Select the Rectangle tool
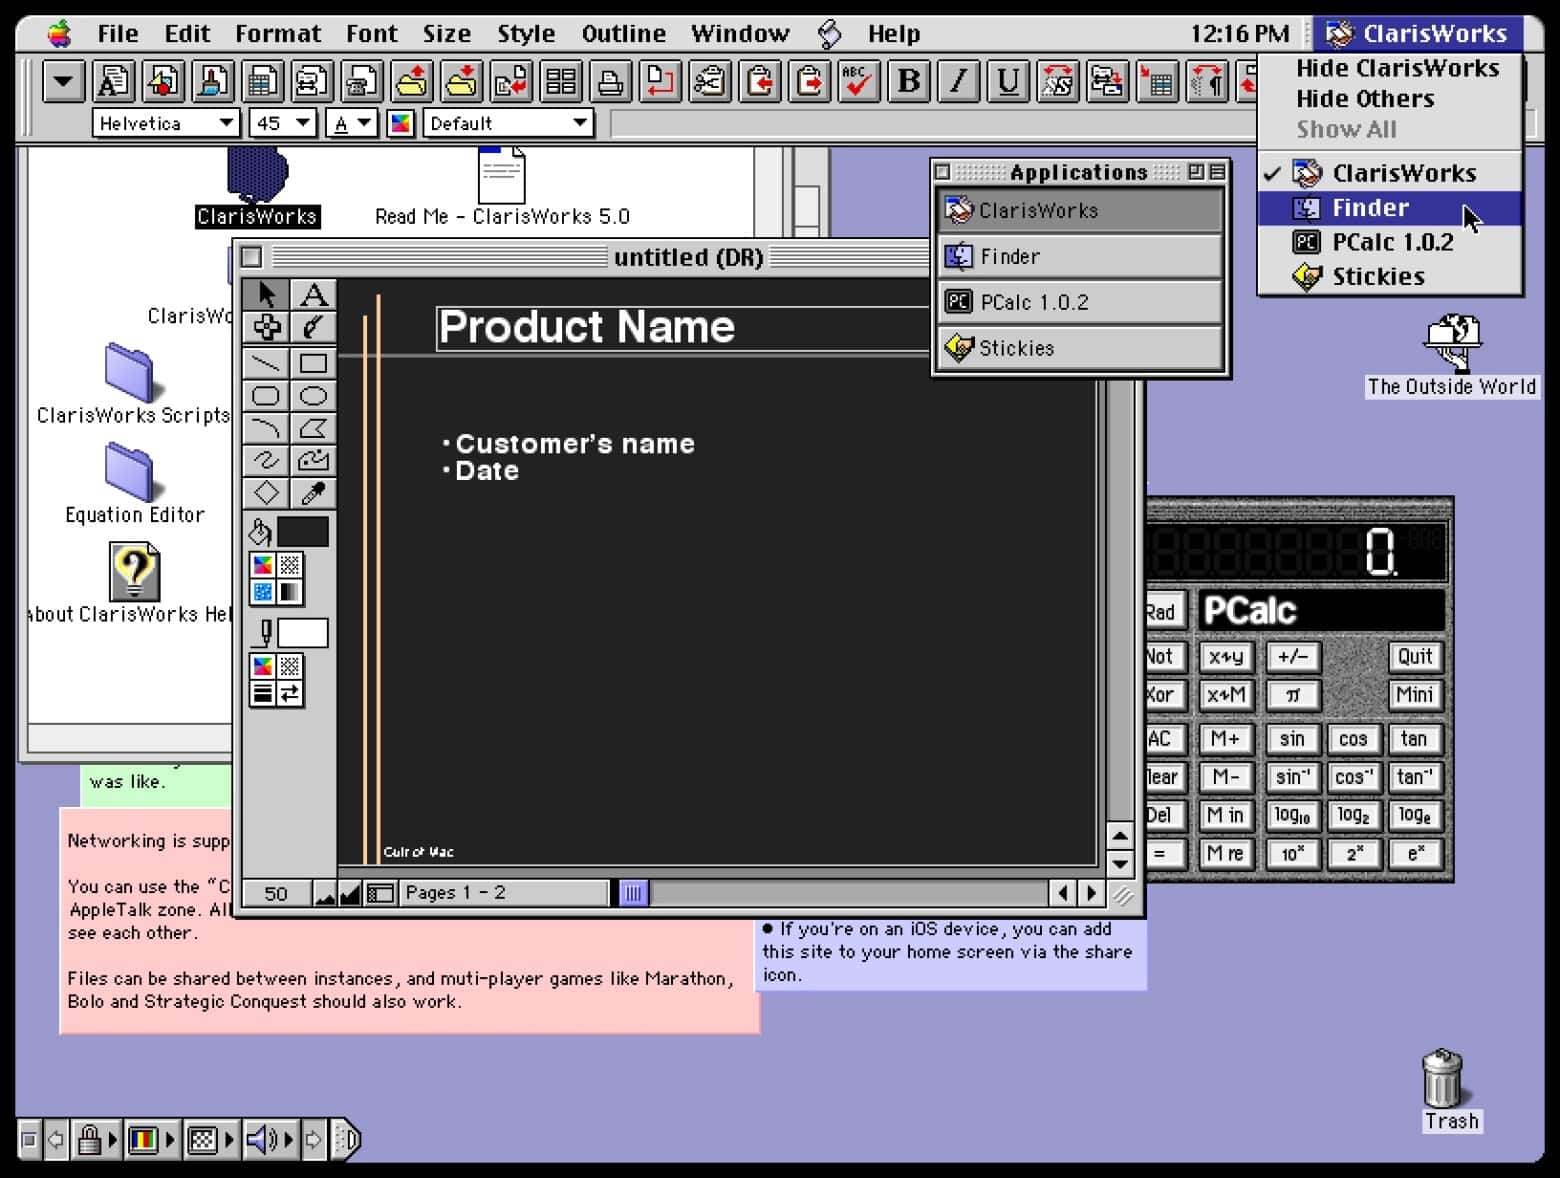1560x1178 pixels. click(x=313, y=362)
